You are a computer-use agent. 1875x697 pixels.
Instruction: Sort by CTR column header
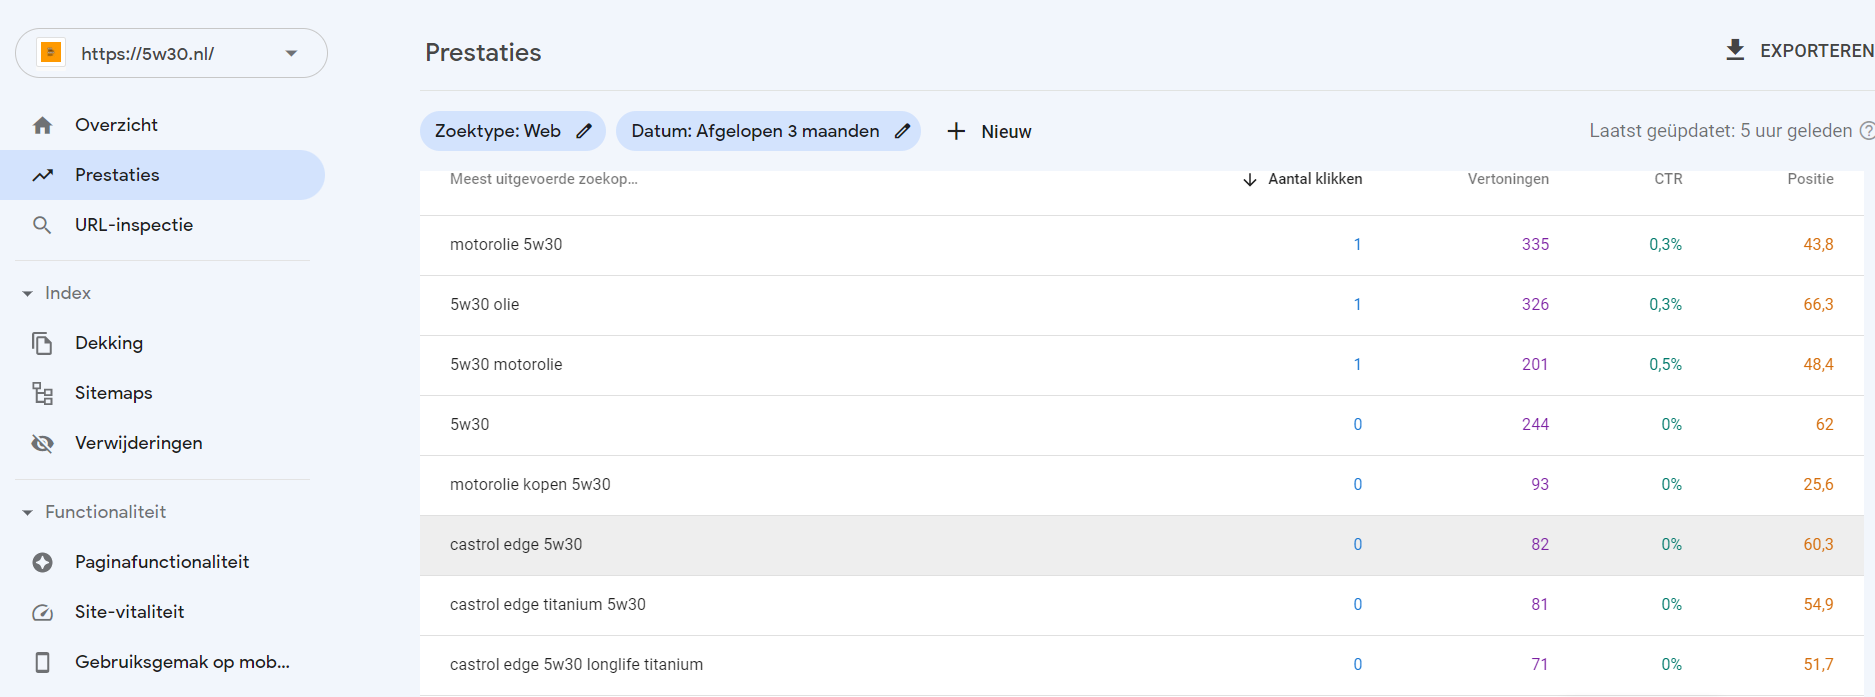1668,179
